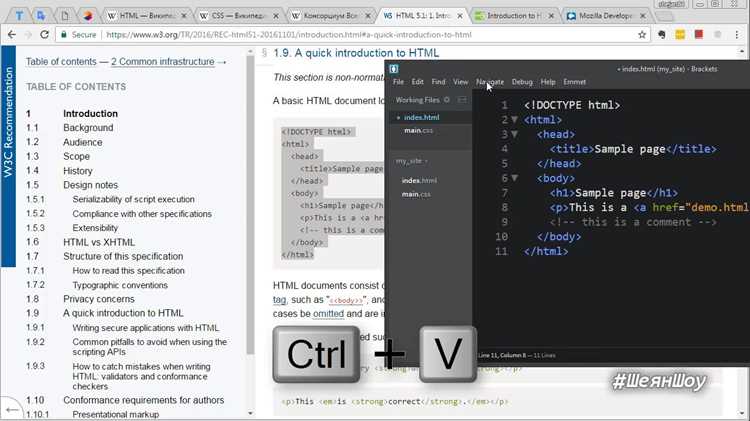The height and width of the screenshot is (421, 750).
Task: Switch to the Mozilla Developer tab
Action: coord(605,16)
